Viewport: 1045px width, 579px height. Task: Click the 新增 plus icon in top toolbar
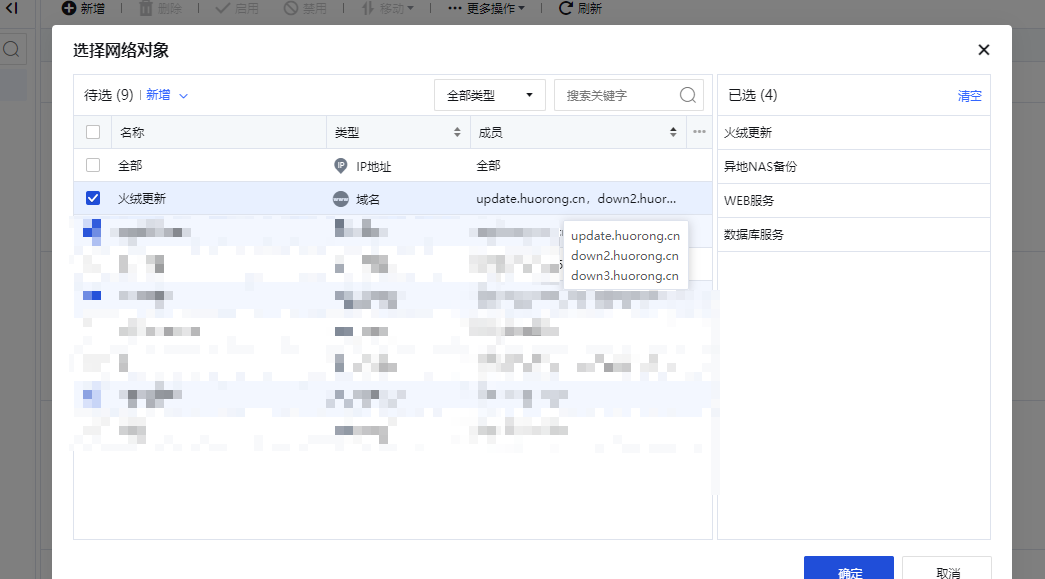tap(69, 8)
